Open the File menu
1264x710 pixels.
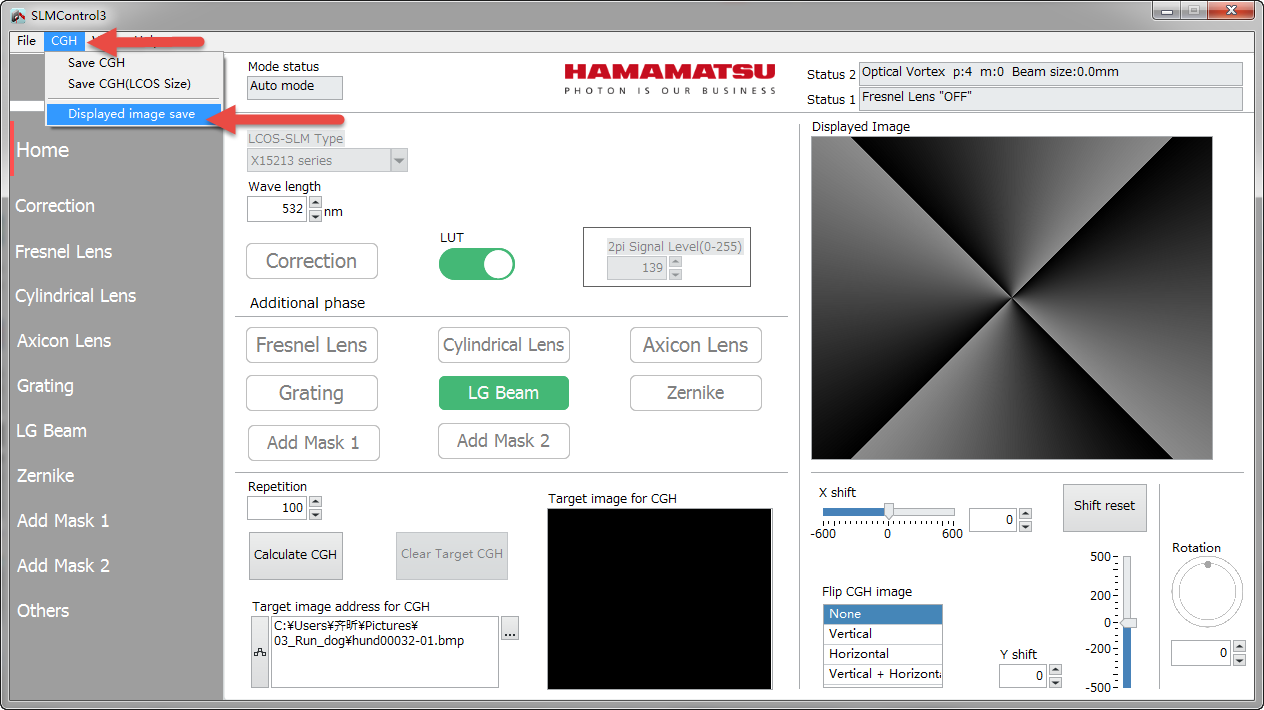[26, 41]
